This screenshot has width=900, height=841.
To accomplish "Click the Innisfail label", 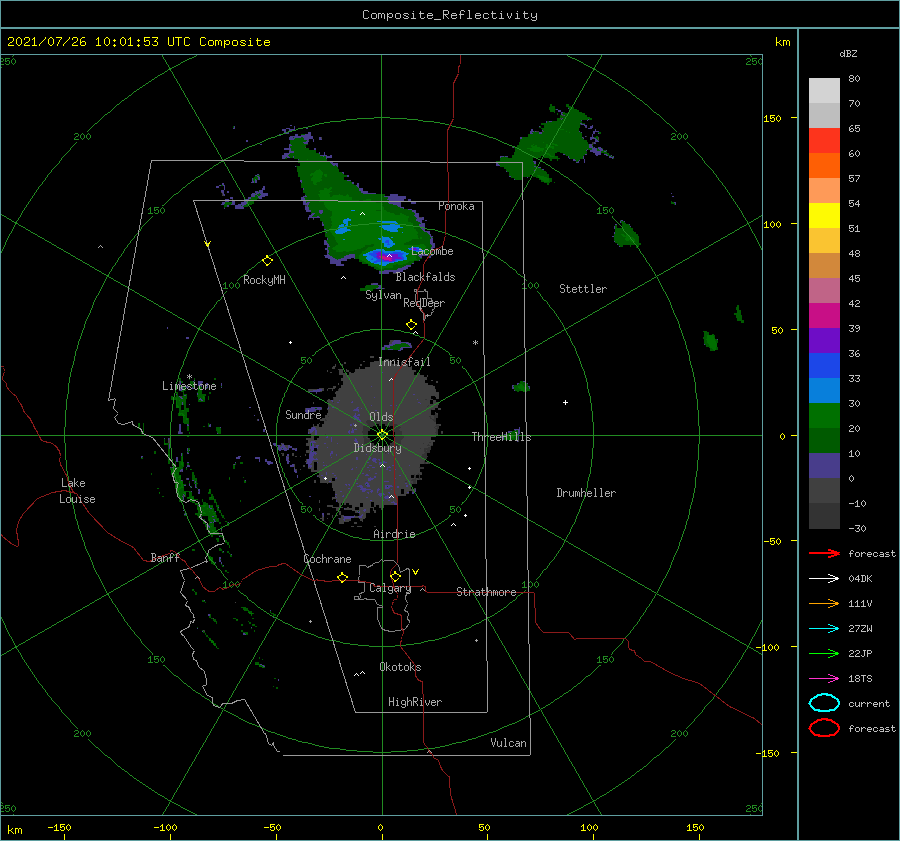I will tap(404, 362).
